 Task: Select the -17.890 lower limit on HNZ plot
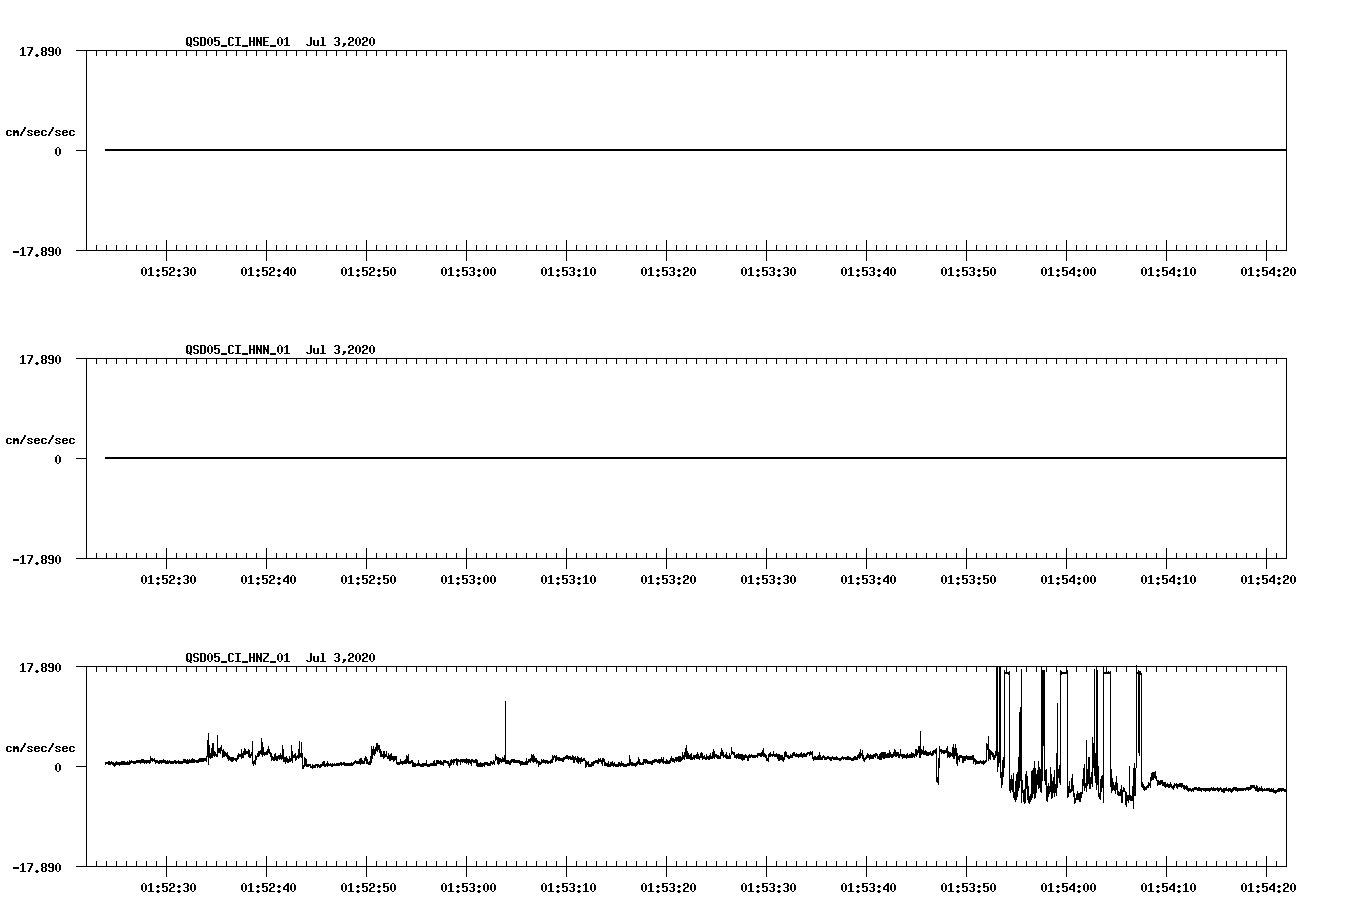coord(37,867)
